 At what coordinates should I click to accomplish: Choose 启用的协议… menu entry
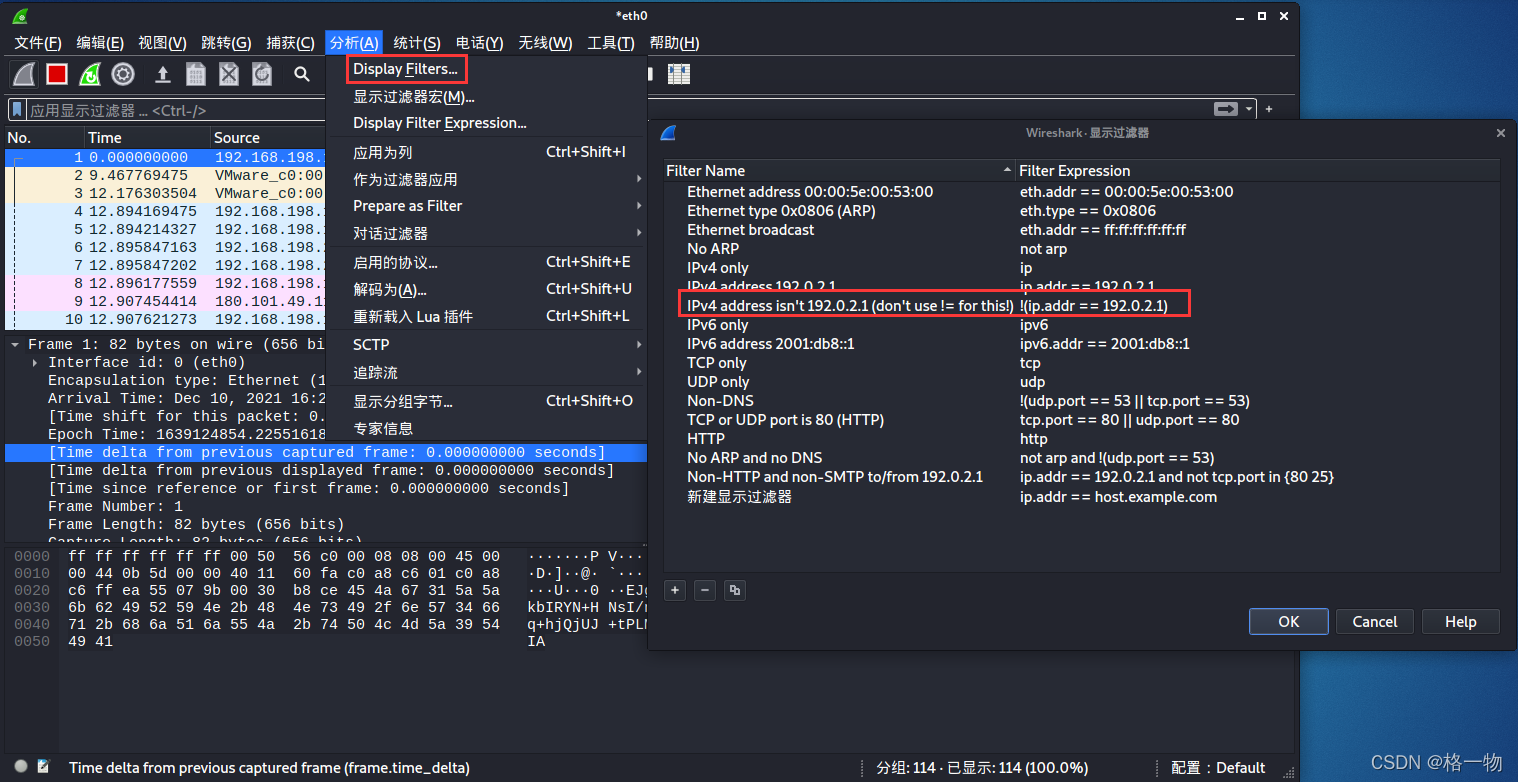[486, 262]
